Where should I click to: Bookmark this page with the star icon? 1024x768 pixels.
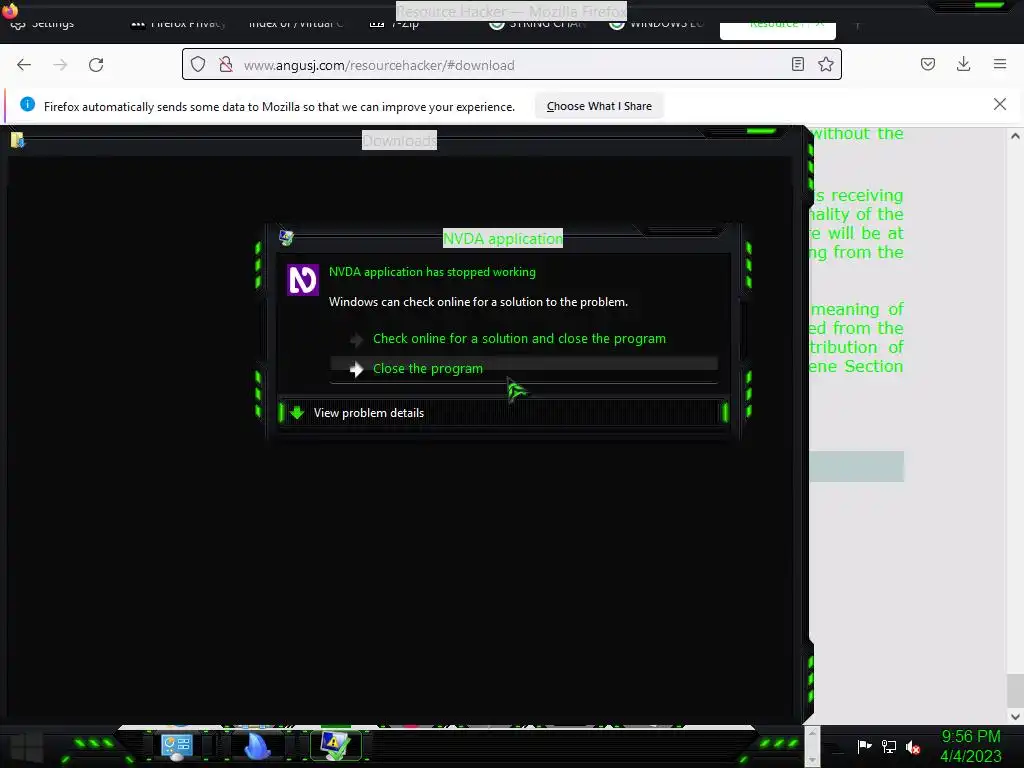tap(826, 65)
